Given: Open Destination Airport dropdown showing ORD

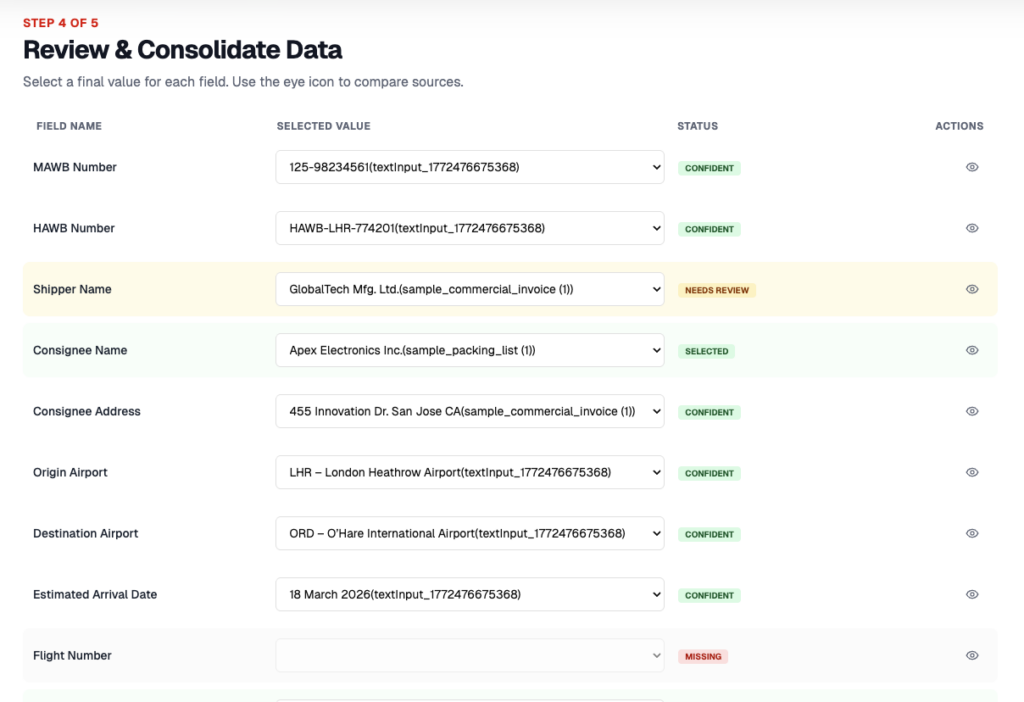Looking at the screenshot, I should pos(469,533).
